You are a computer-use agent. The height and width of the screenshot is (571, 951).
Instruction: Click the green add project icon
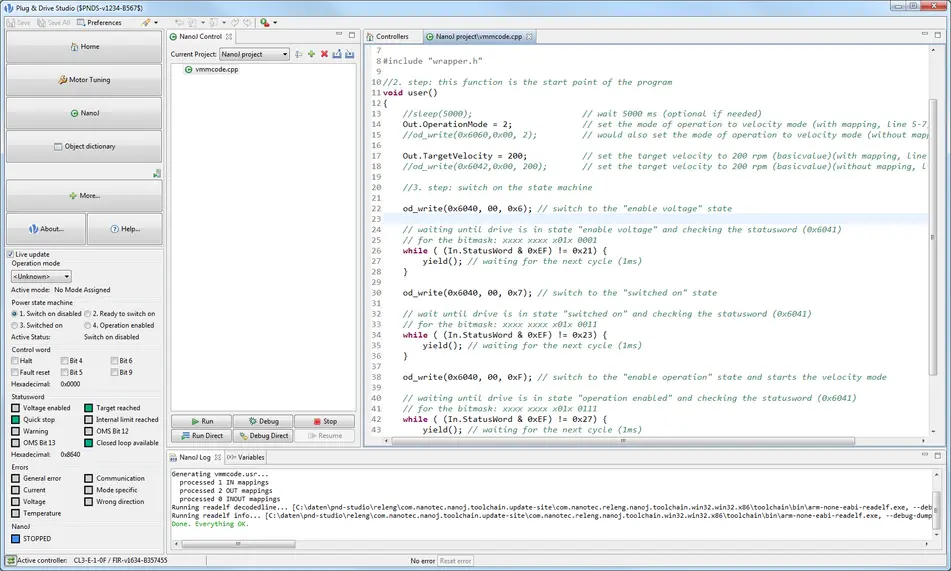click(311, 54)
